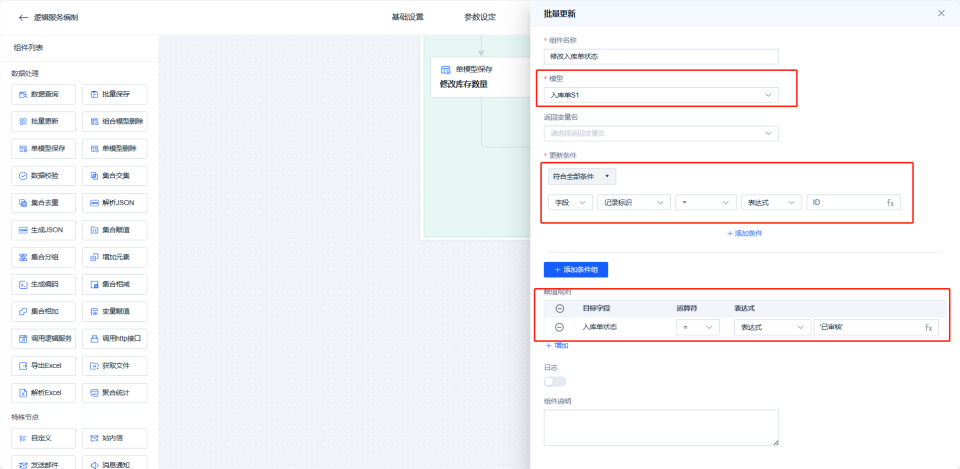Open fx editor in the ID condition field
The image size is (960, 469).
(x=891, y=202)
